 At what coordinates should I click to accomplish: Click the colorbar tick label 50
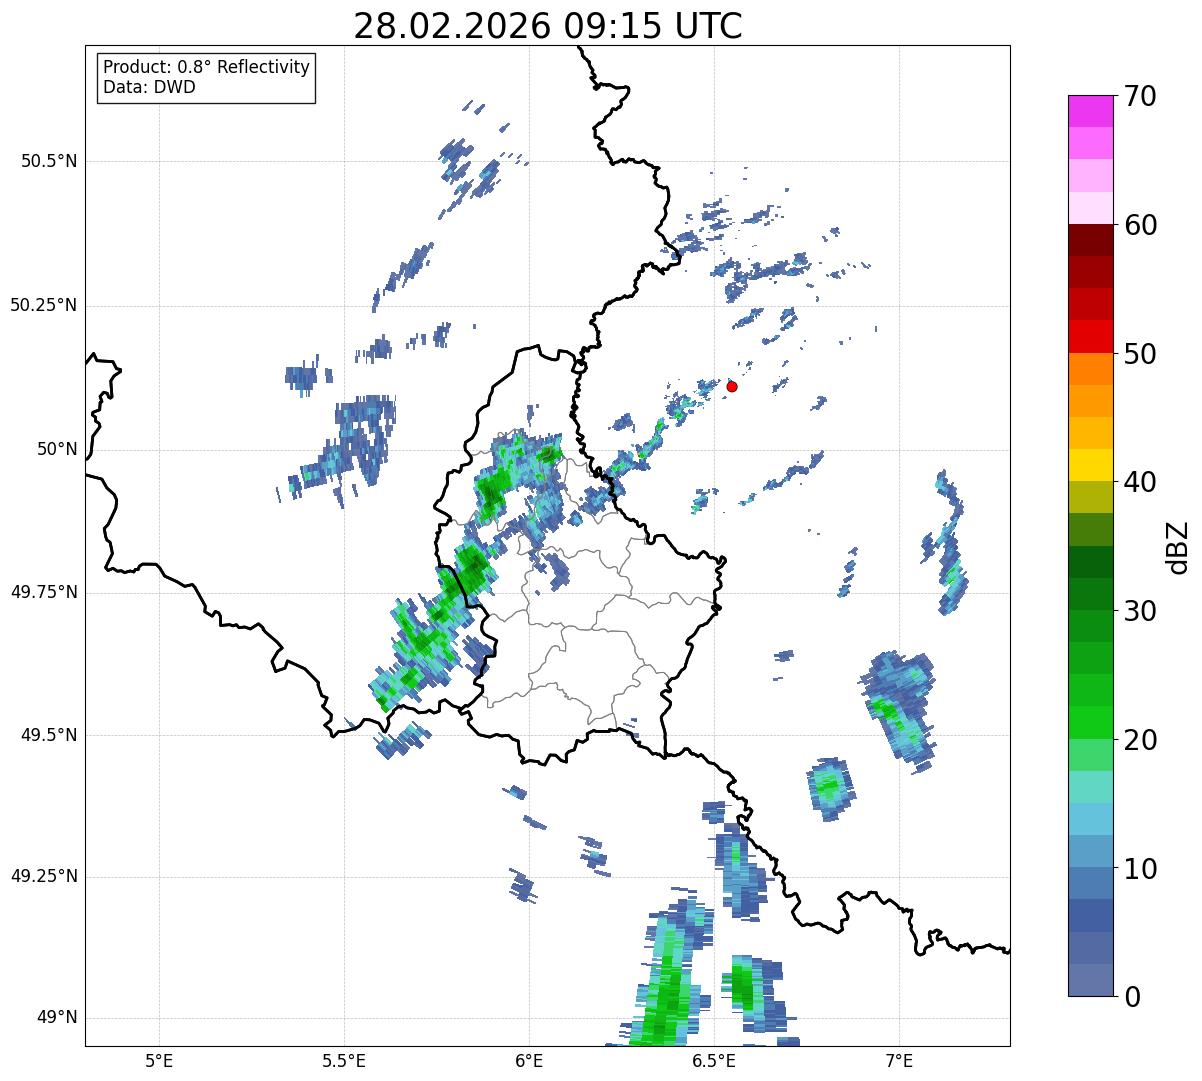tap(1140, 354)
